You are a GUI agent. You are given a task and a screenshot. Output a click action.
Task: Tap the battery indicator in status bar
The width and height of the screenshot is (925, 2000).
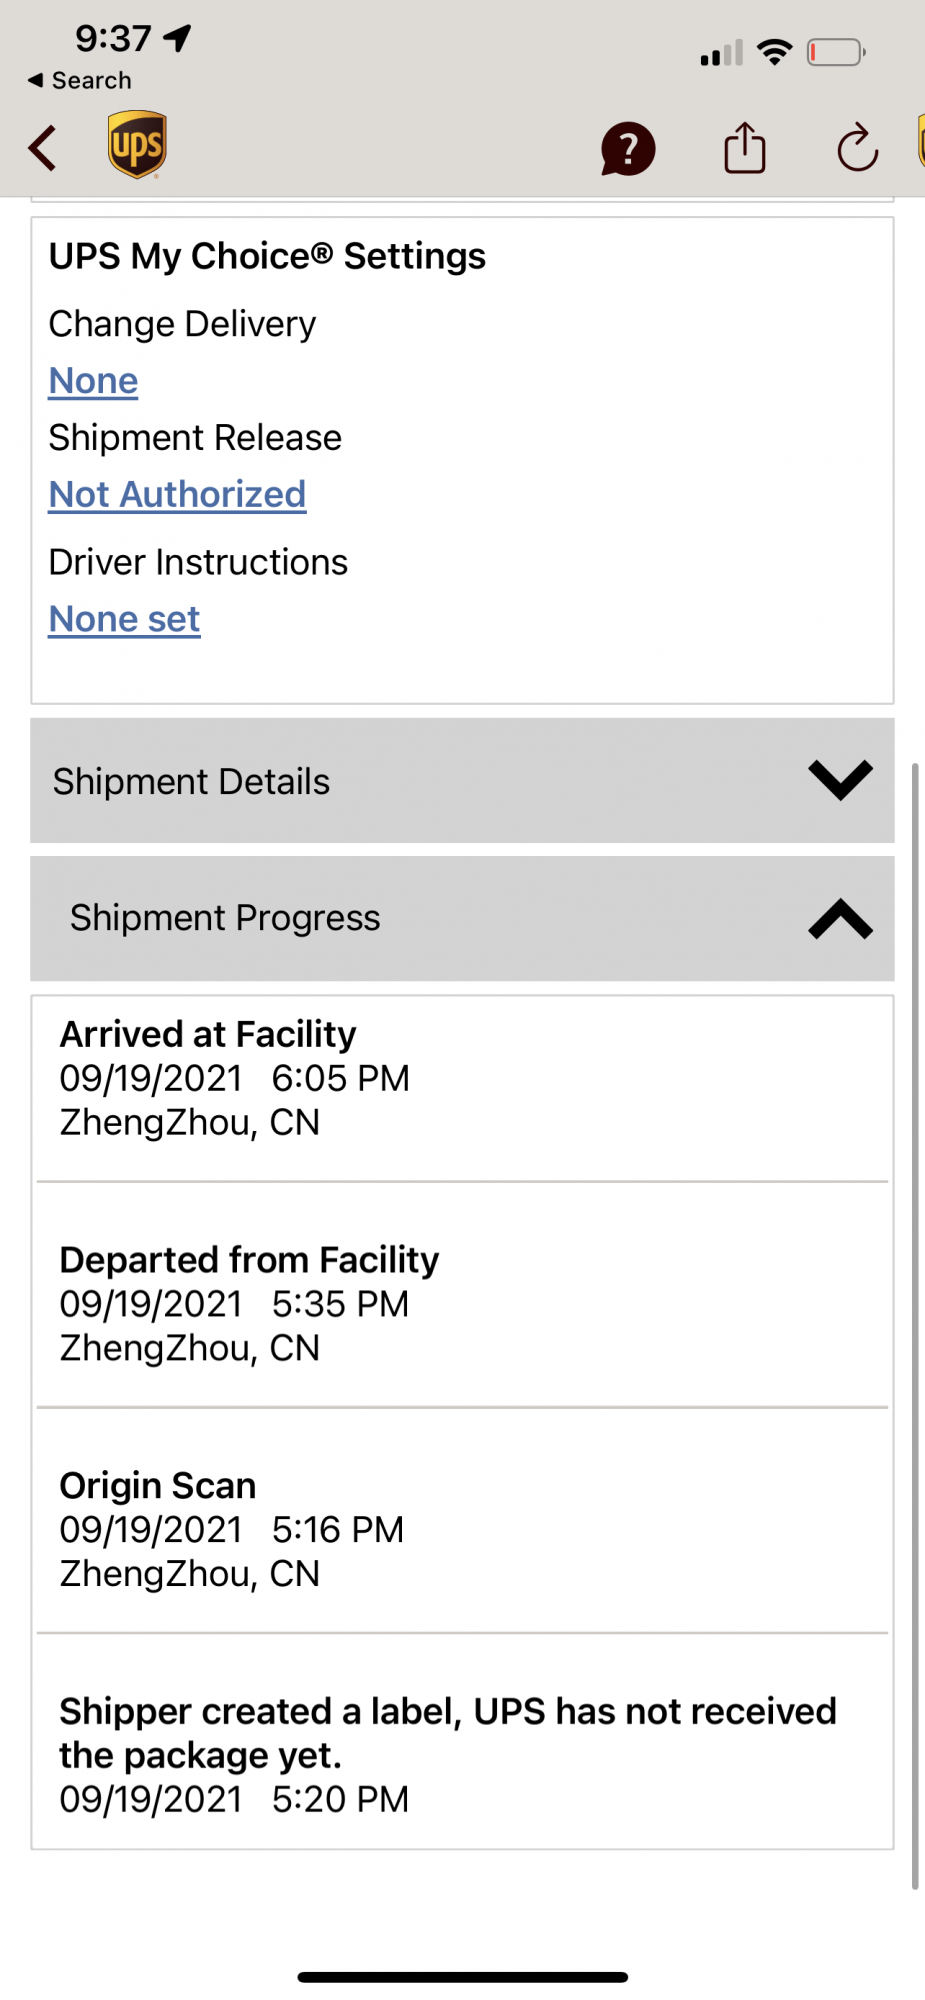[x=836, y=52]
